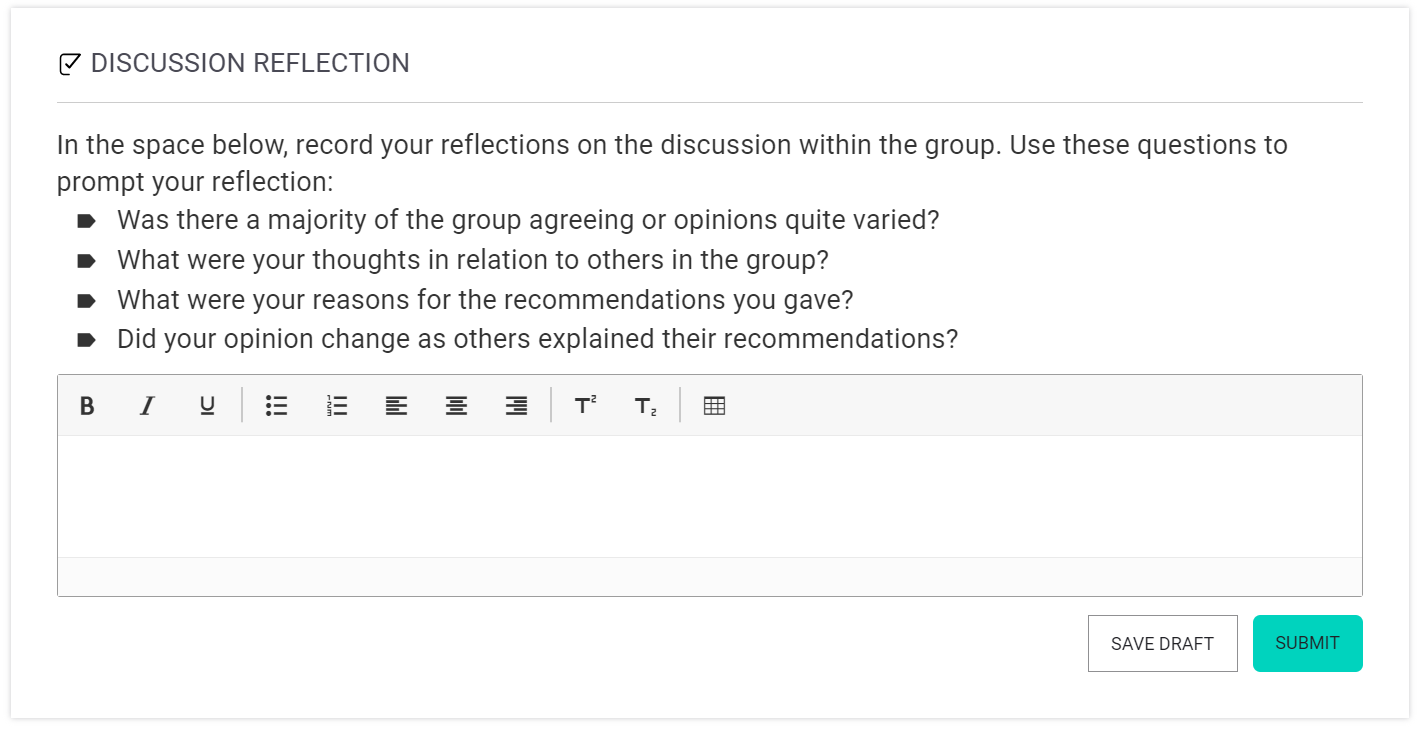
Task: Enable subscript formatting
Action: point(645,406)
